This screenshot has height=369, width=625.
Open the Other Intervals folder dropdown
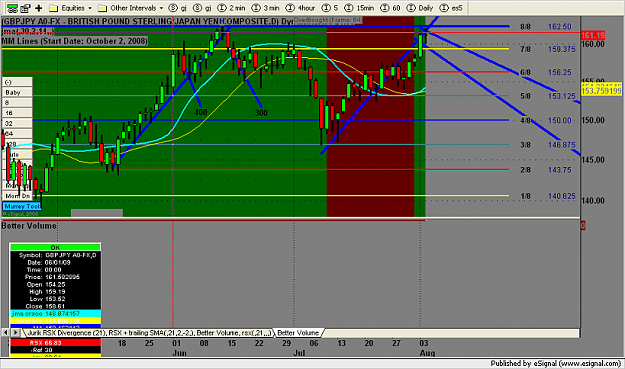pyautogui.click(x=131, y=8)
